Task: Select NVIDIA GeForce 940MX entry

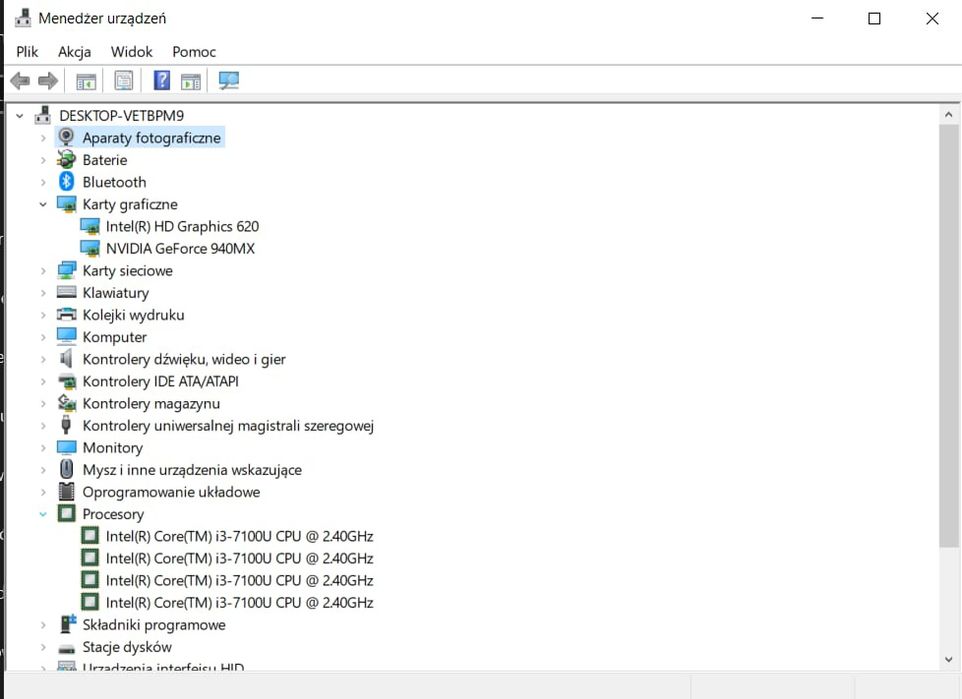Action: tap(180, 249)
